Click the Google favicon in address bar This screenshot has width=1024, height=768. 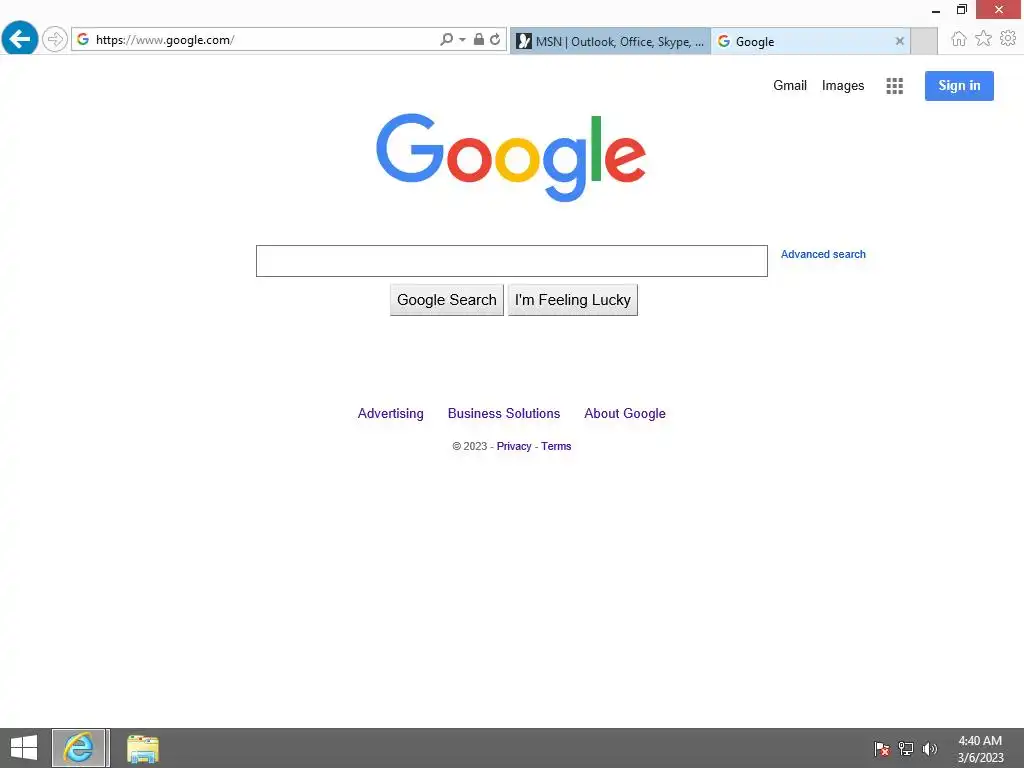pyautogui.click(x=83, y=39)
